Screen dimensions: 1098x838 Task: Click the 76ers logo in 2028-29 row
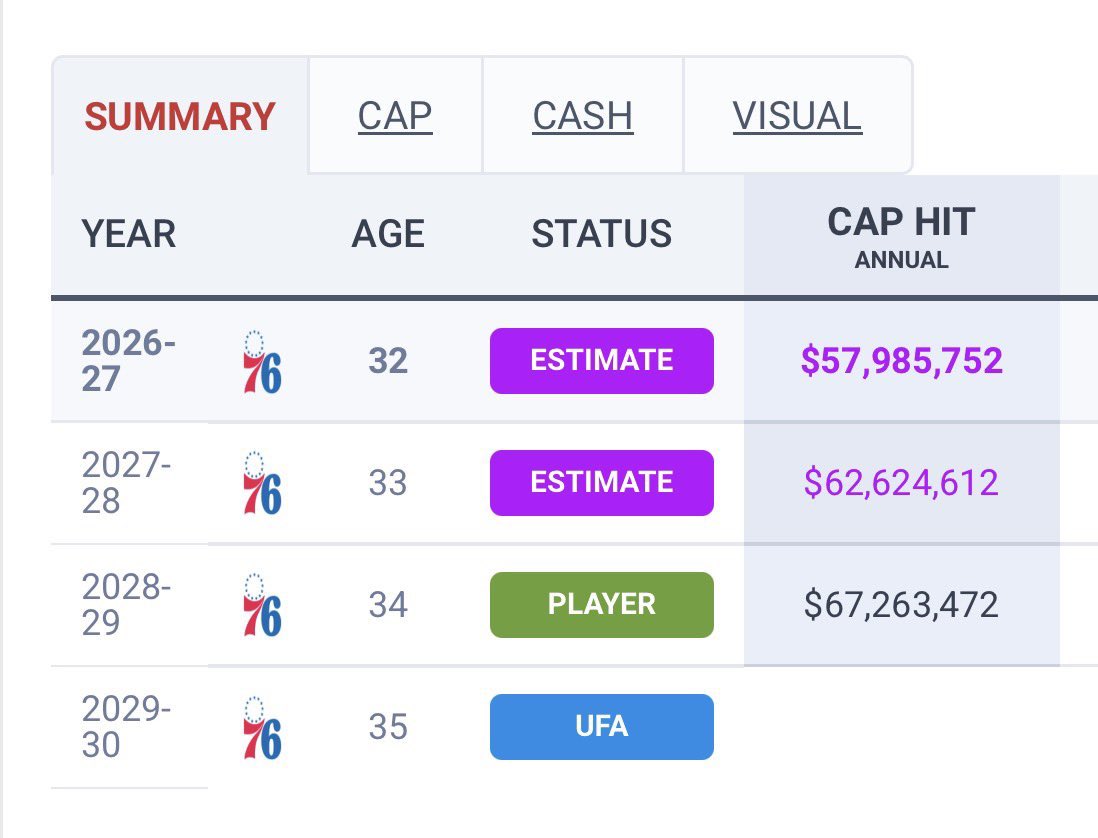(x=263, y=606)
